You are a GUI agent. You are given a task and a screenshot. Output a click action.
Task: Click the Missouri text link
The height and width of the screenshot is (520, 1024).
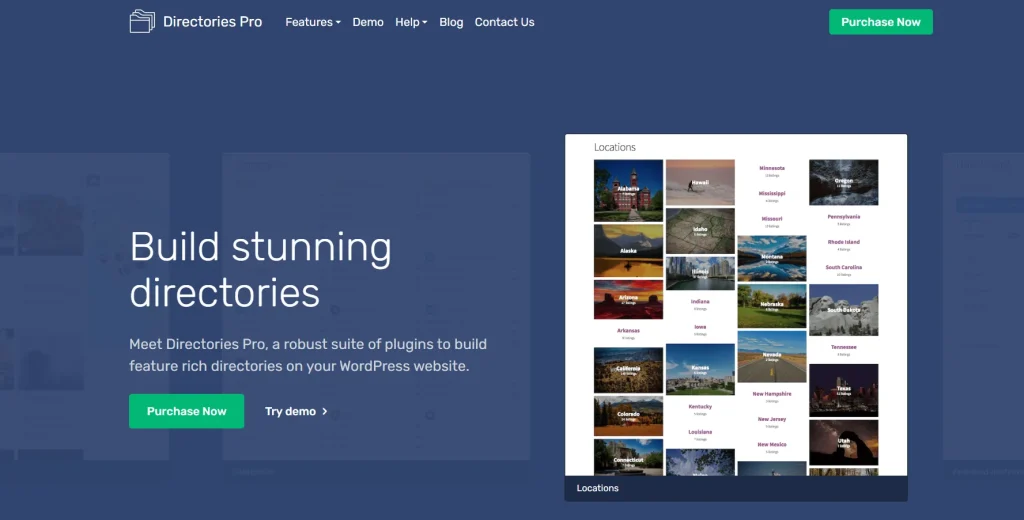(x=772, y=219)
